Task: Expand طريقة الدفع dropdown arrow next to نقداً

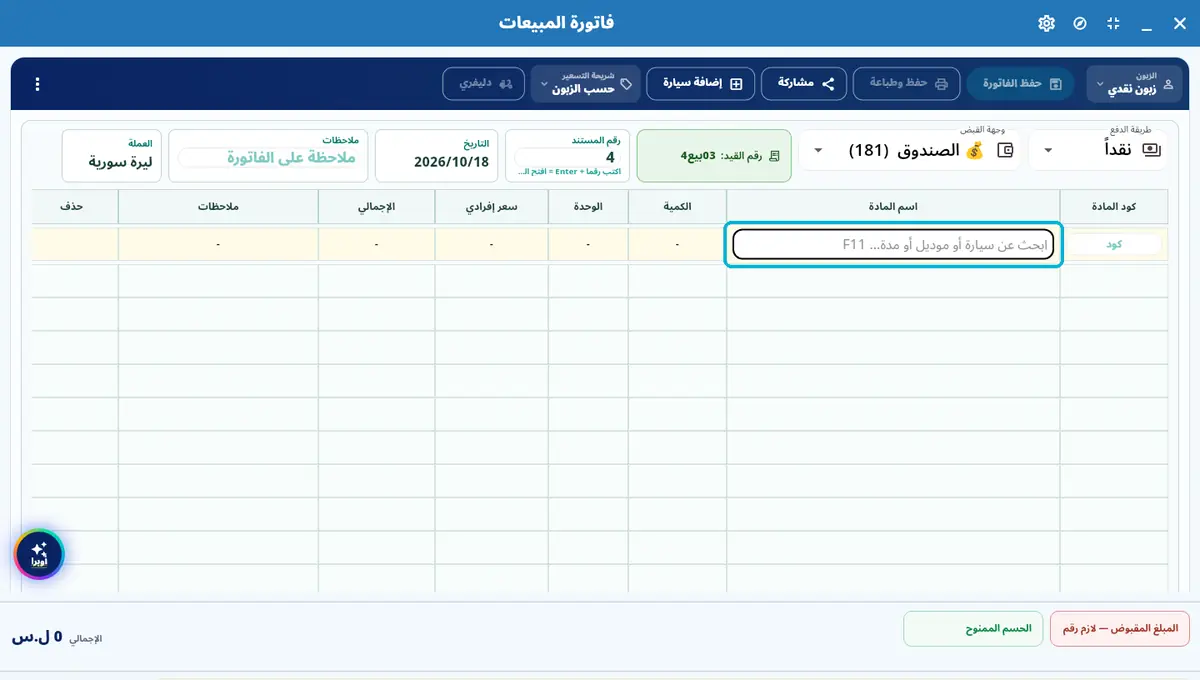Action: (x=1048, y=150)
